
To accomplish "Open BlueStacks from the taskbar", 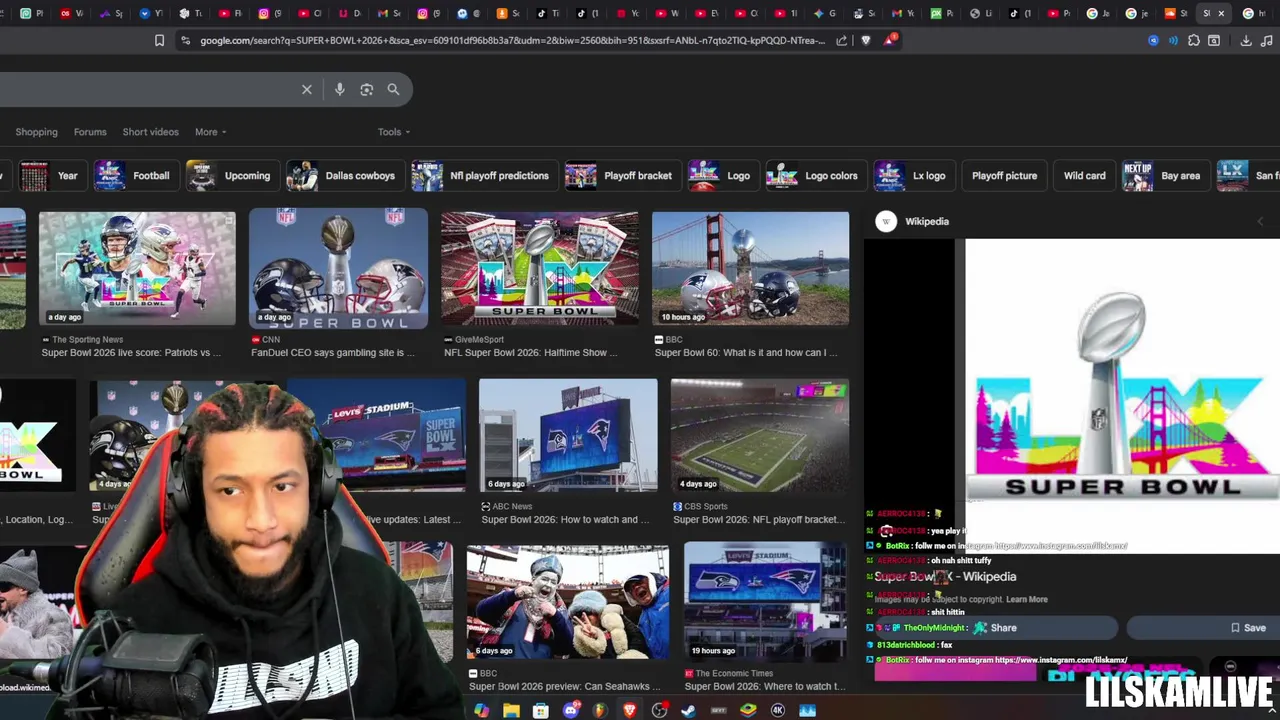I will coord(748,711).
